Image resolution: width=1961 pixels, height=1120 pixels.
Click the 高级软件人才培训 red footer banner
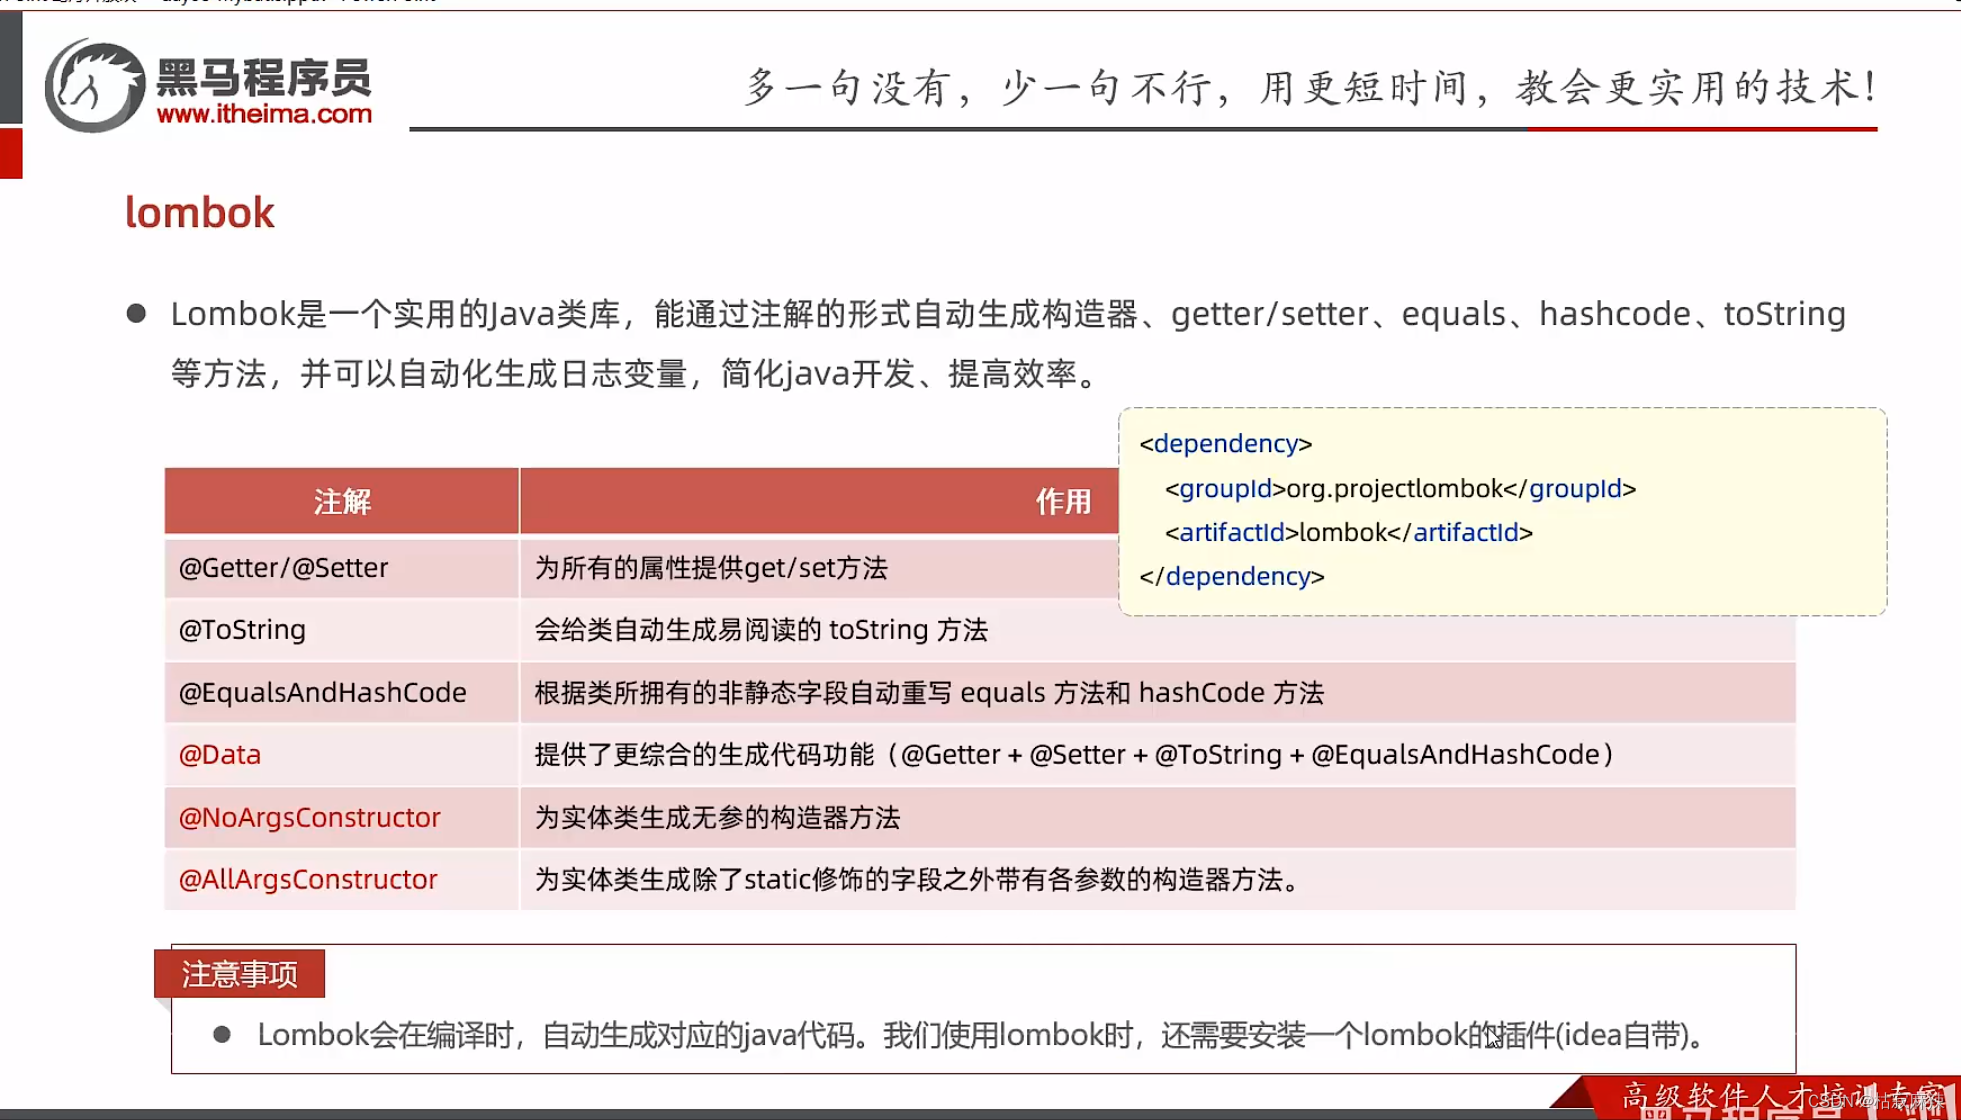click(x=1760, y=1096)
